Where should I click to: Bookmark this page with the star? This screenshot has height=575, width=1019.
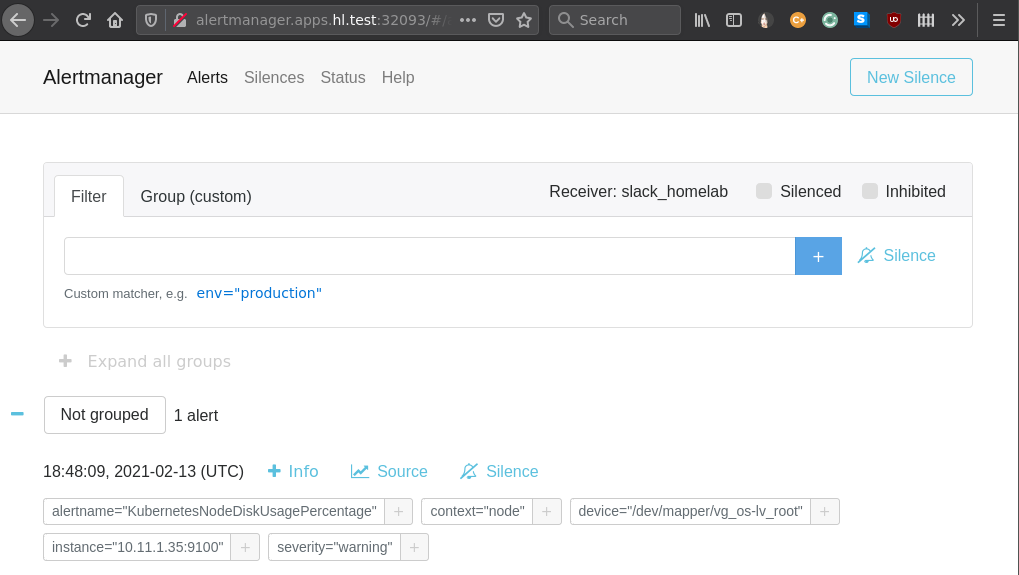(x=524, y=20)
